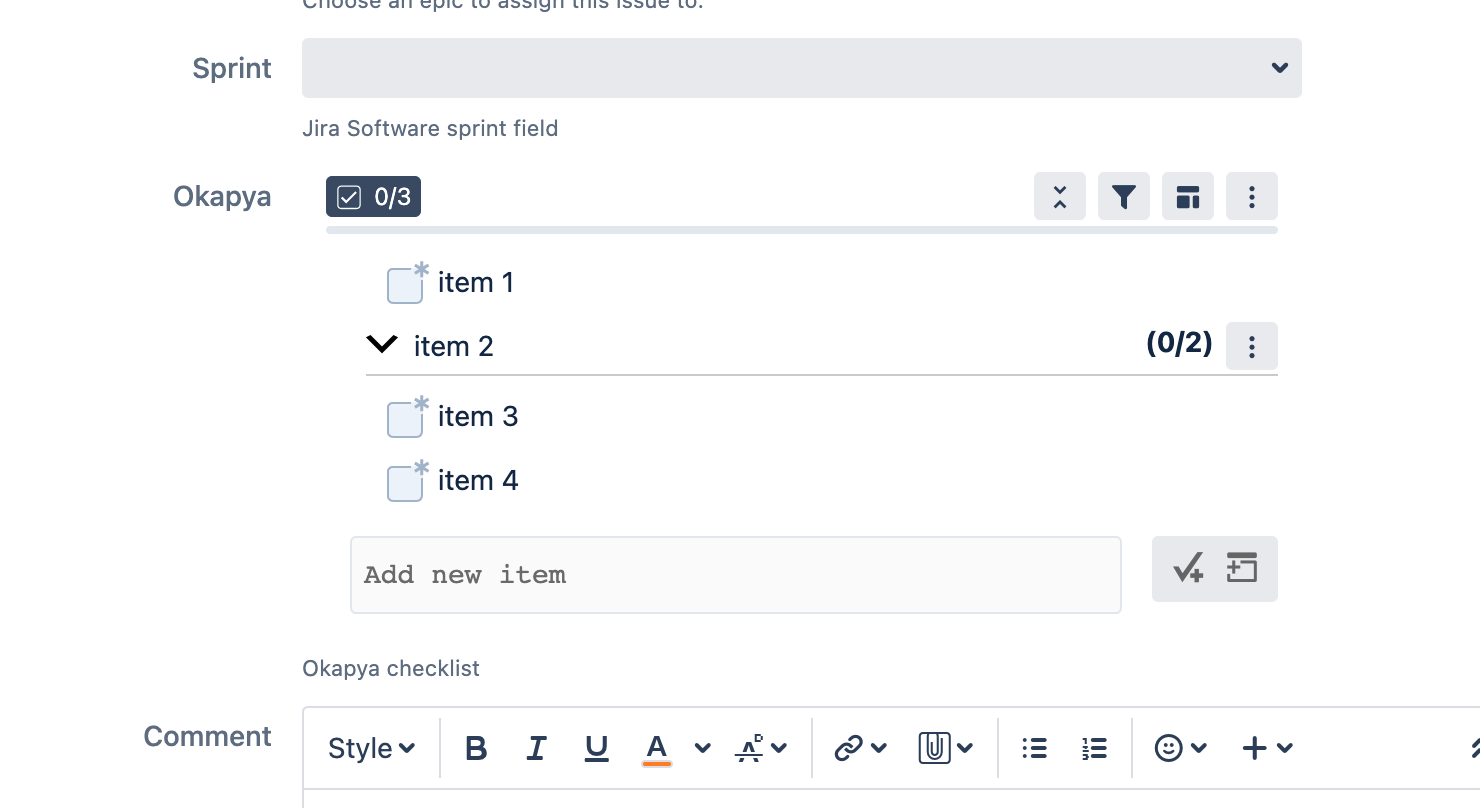Open the three-dot menu next to item 2
Viewport: 1480px width, 808px height.
click(1251, 346)
